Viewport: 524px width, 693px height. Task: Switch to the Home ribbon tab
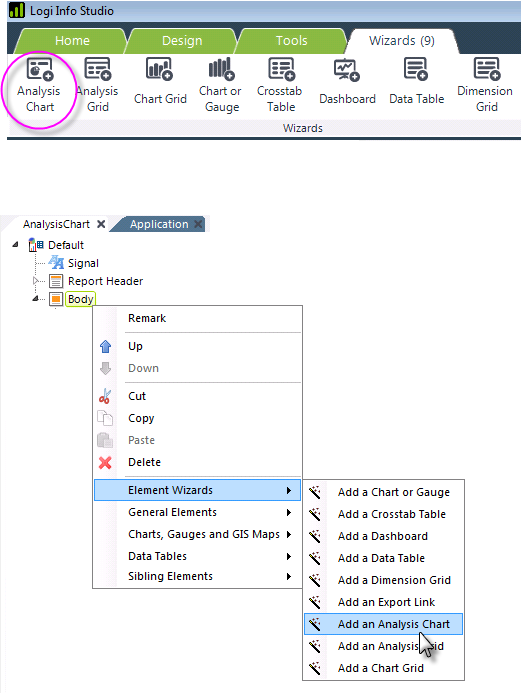[x=72, y=41]
